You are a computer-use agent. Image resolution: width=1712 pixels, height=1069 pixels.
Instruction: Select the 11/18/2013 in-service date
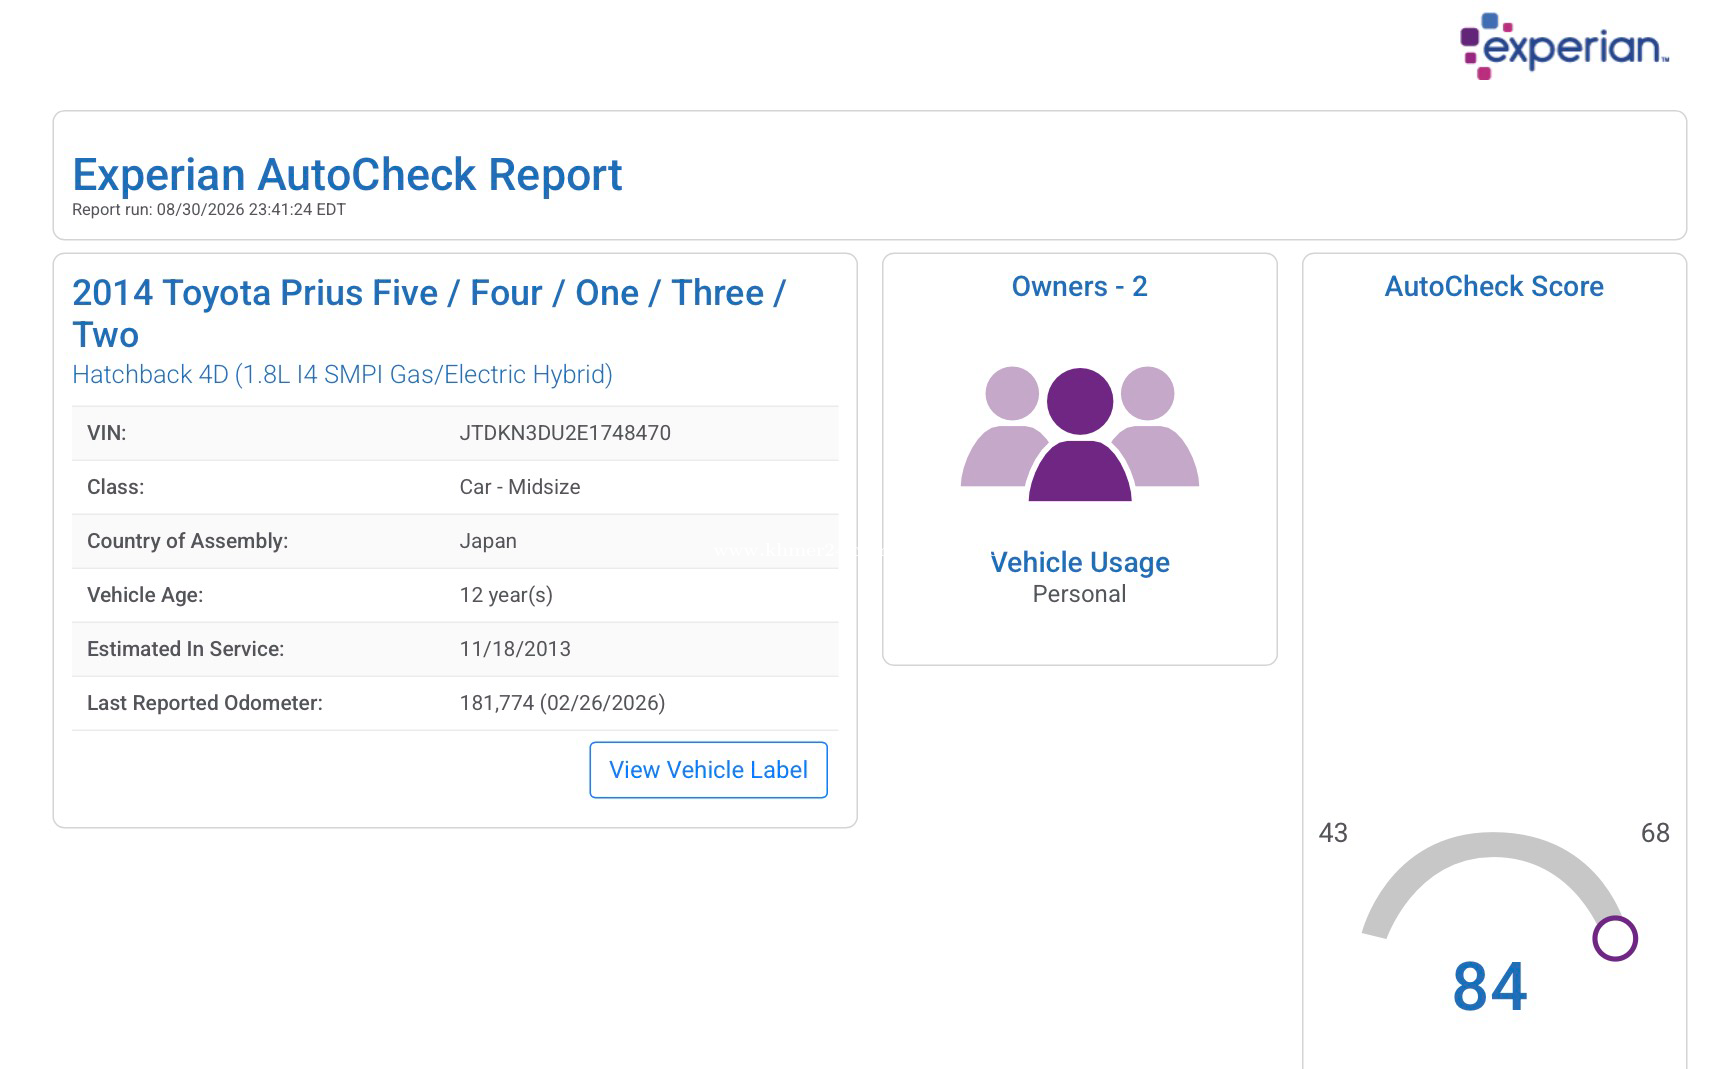[x=515, y=649]
